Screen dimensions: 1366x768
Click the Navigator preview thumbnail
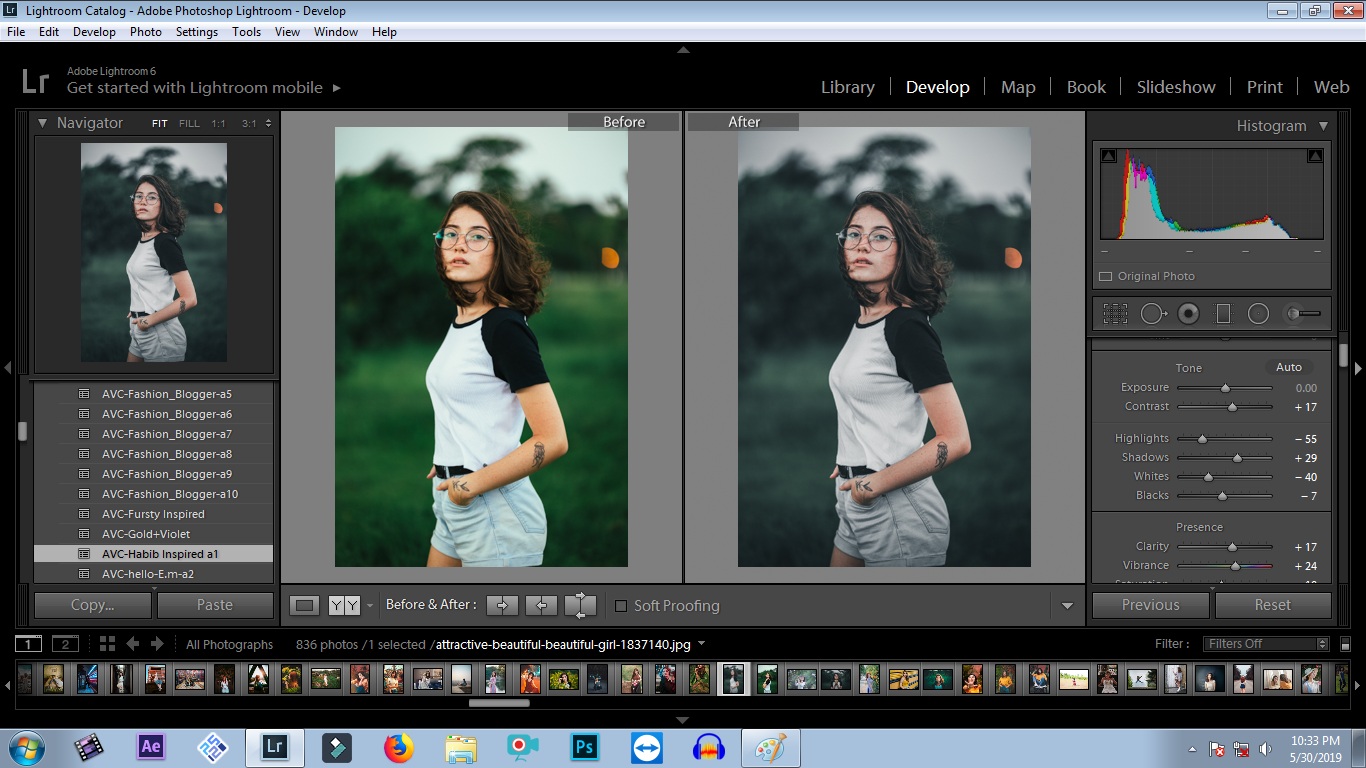tap(154, 253)
